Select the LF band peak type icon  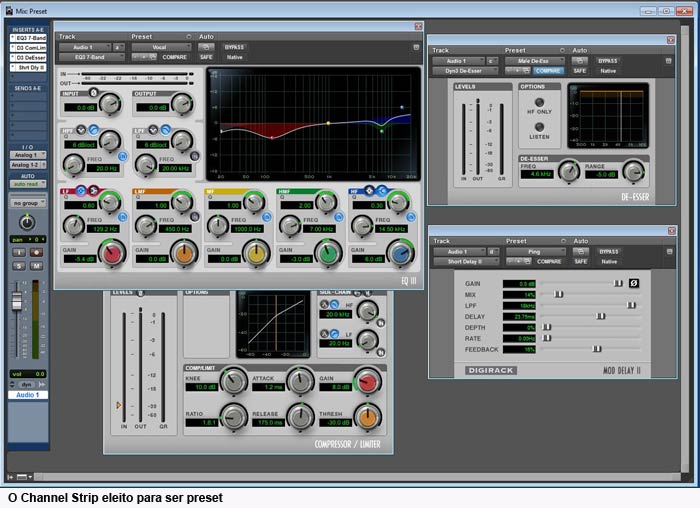pyautogui.click(x=81, y=191)
